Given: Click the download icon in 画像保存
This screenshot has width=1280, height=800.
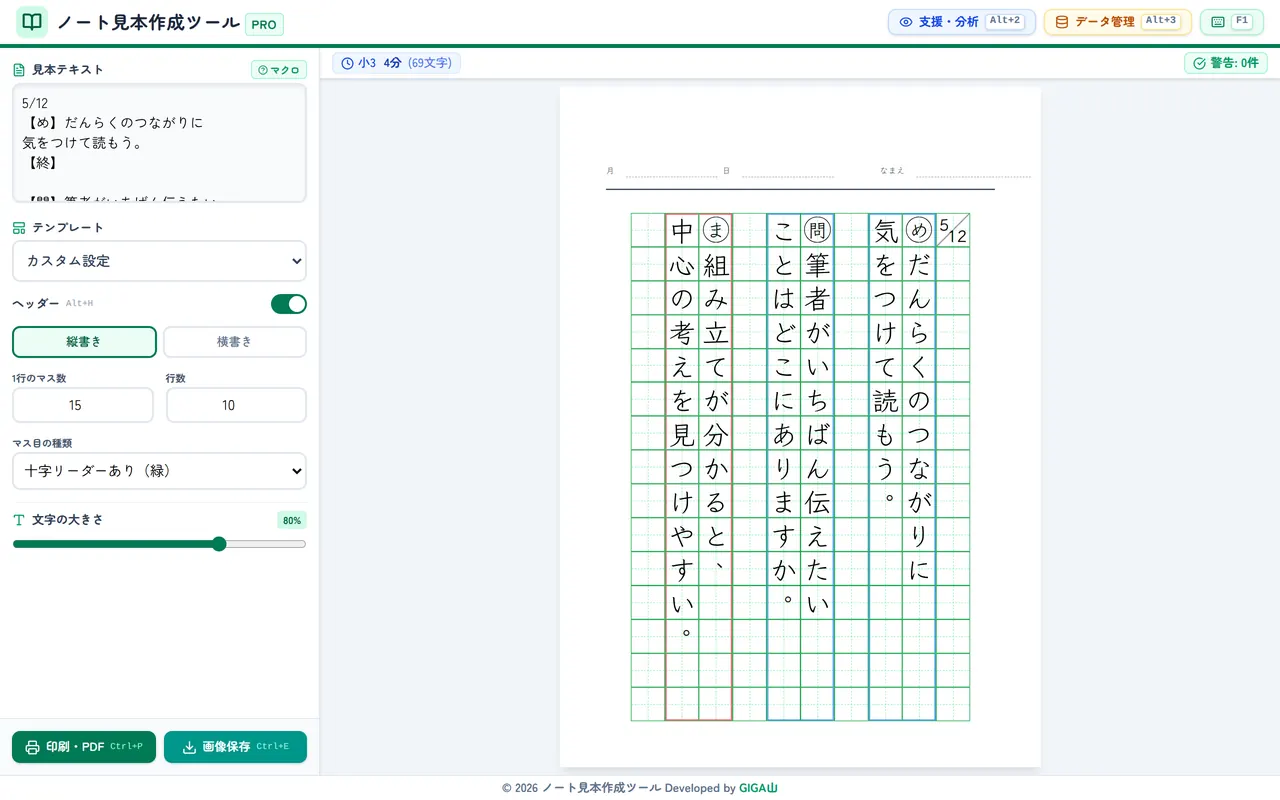Looking at the screenshot, I should (189, 747).
